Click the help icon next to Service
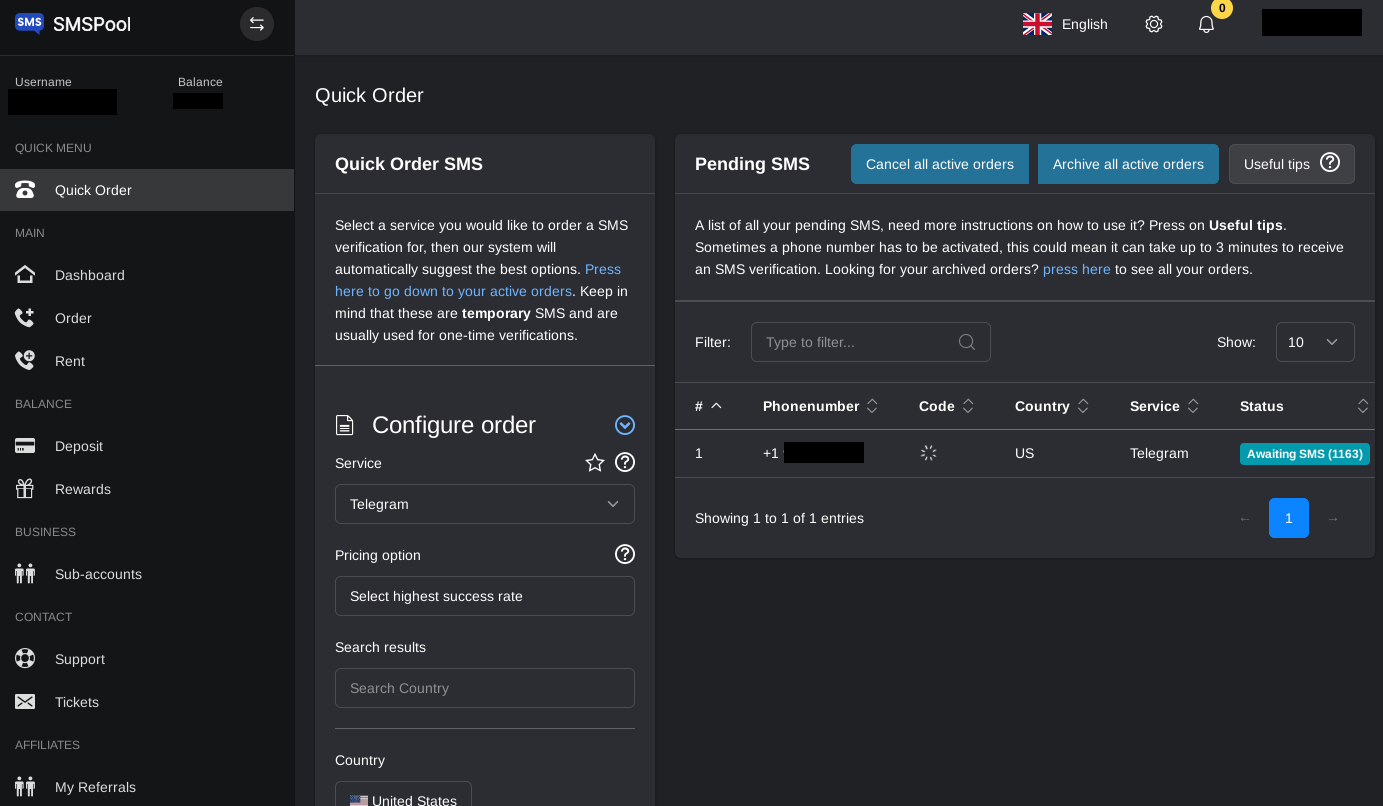 click(625, 462)
